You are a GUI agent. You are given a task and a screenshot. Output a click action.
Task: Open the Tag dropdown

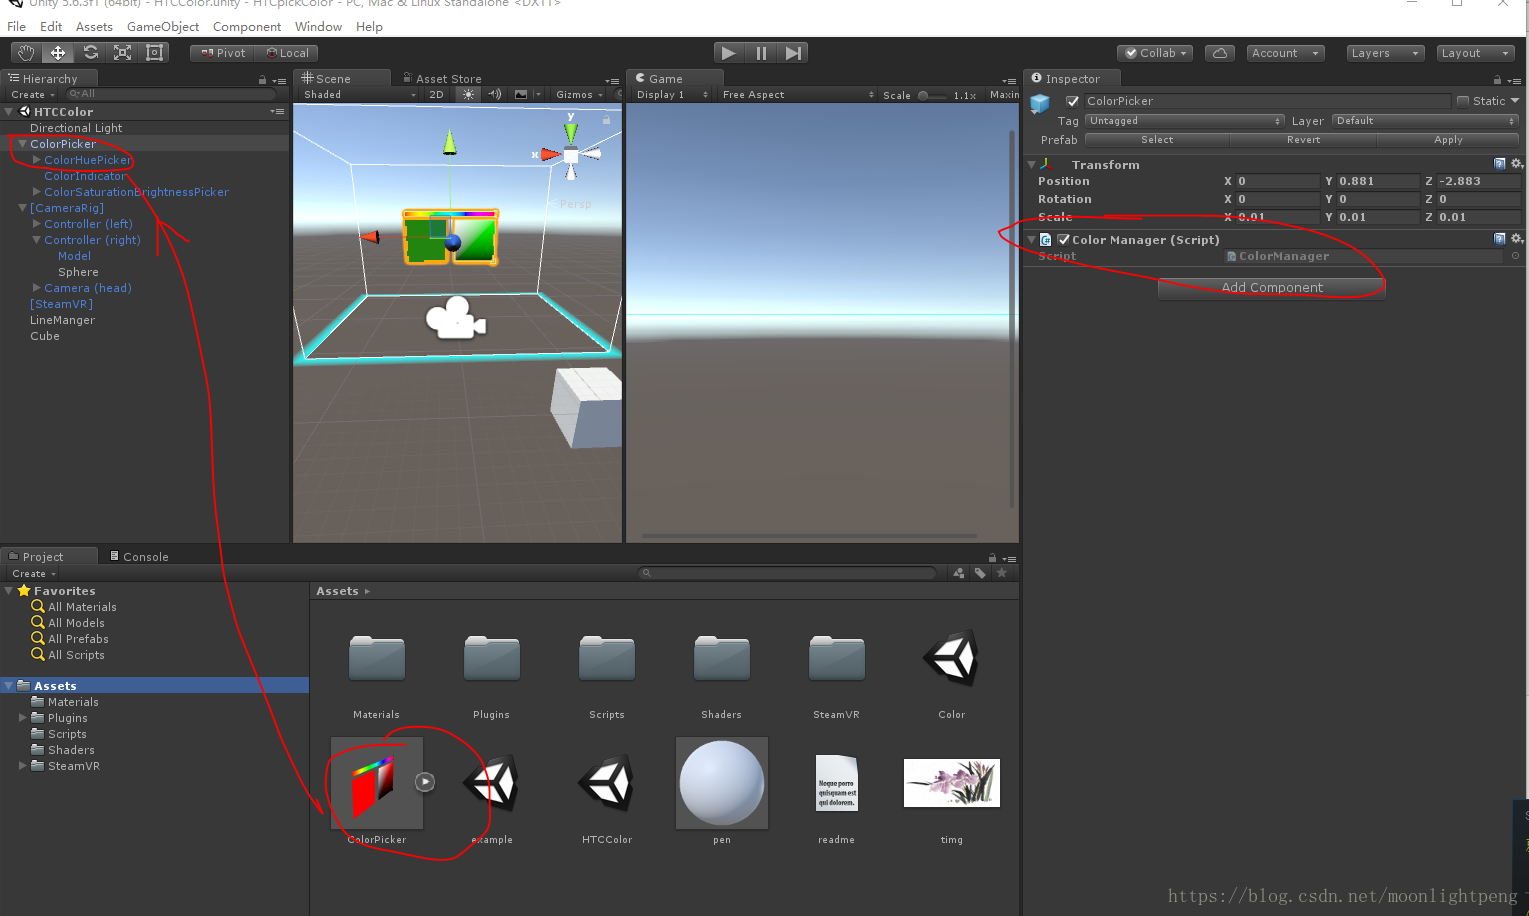(x=1184, y=121)
